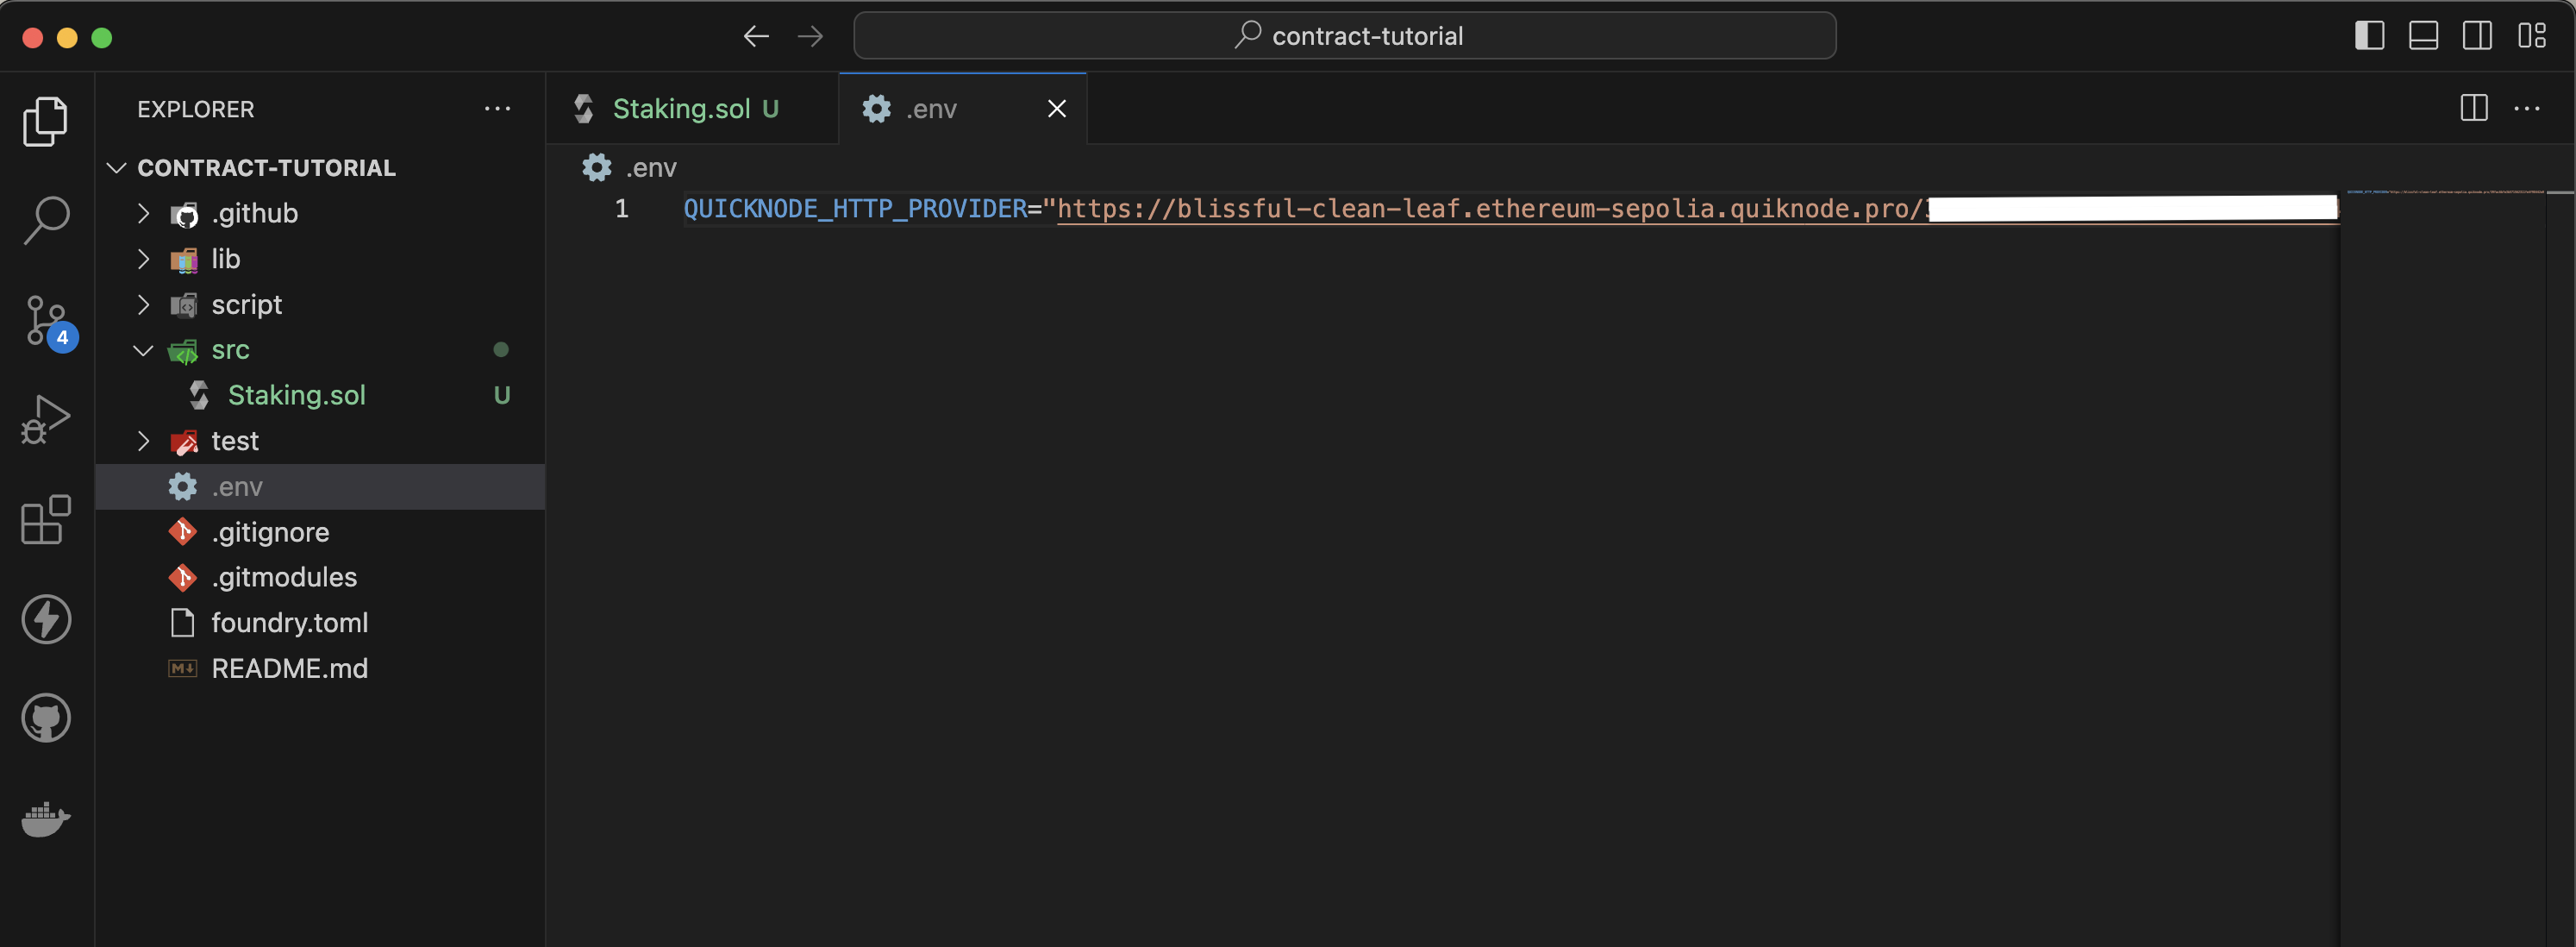The height and width of the screenshot is (947, 2576).
Task: Toggle the secondary side bar layout button
Action: point(2477,36)
